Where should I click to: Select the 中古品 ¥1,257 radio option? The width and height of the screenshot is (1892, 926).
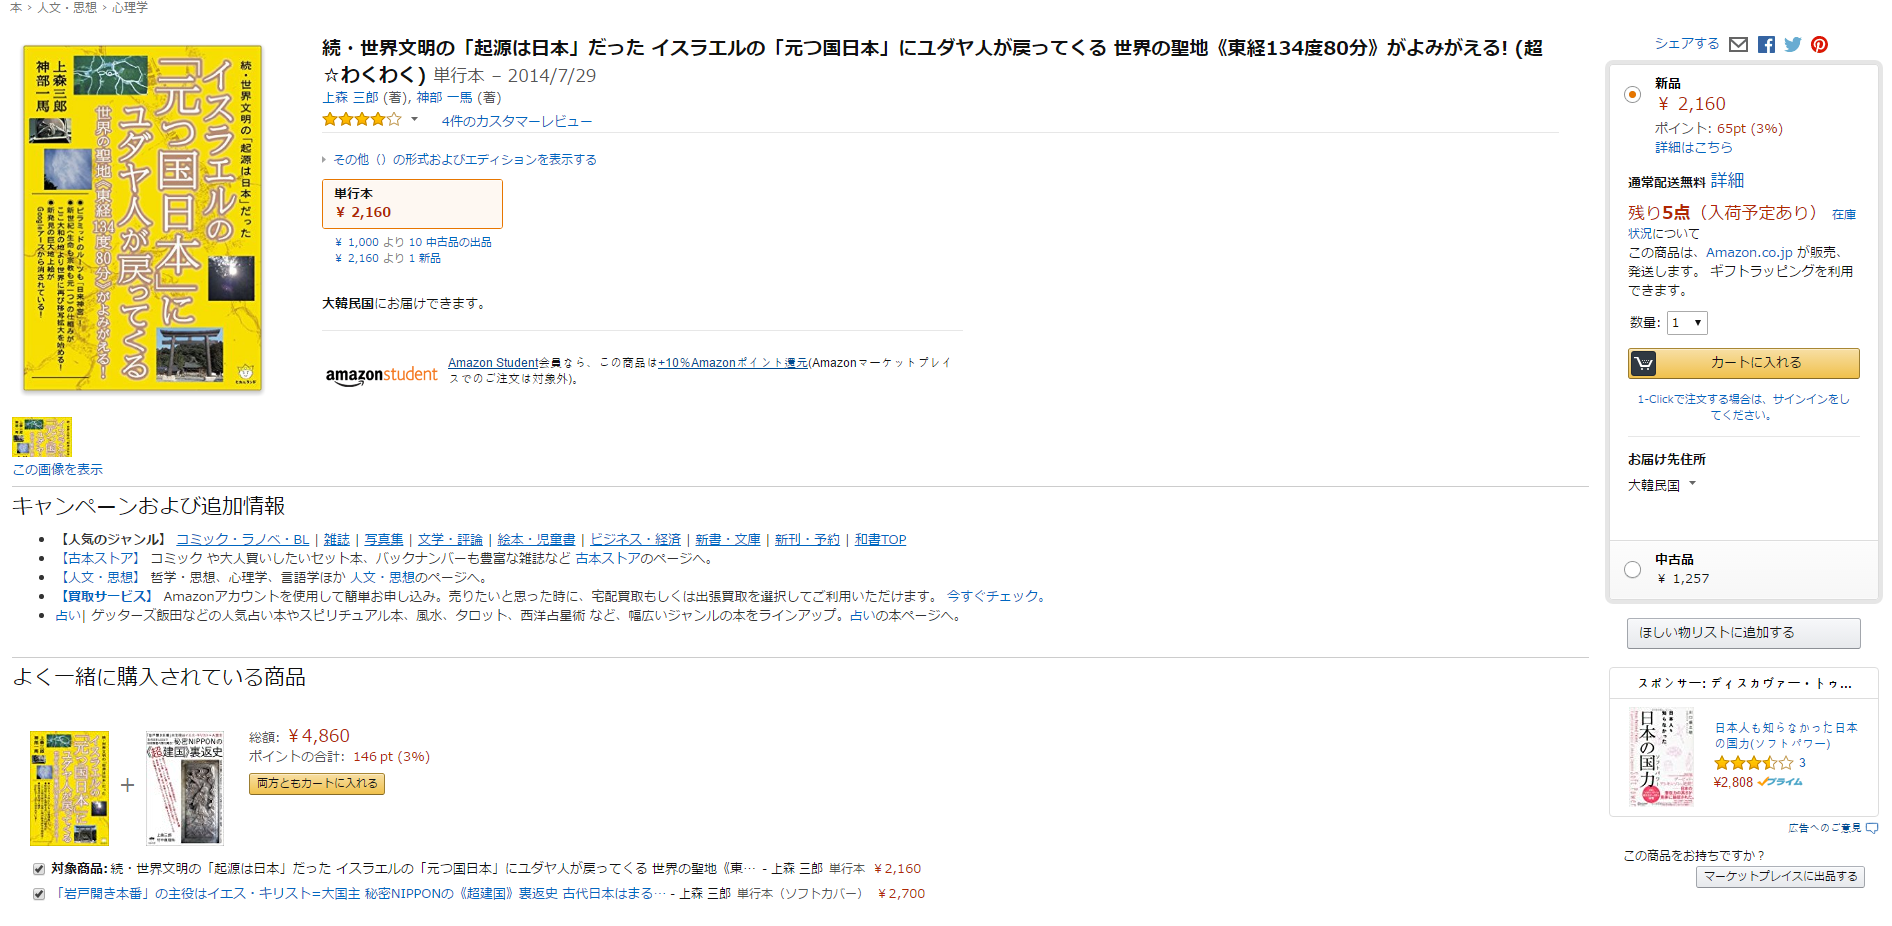click(x=1632, y=569)
